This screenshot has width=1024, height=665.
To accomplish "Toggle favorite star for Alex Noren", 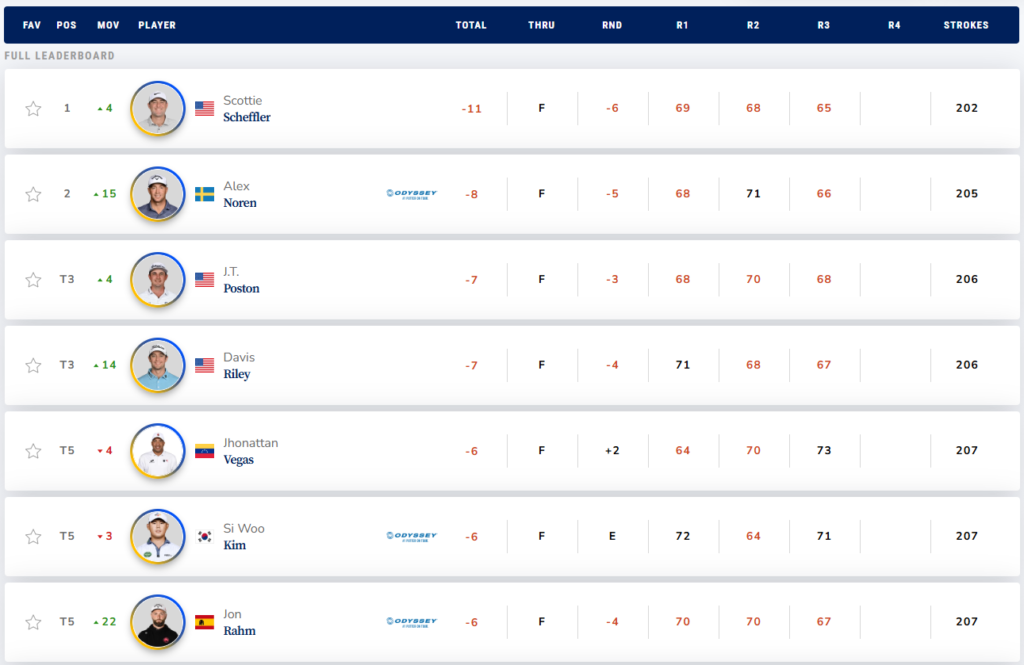I will 33,194.
